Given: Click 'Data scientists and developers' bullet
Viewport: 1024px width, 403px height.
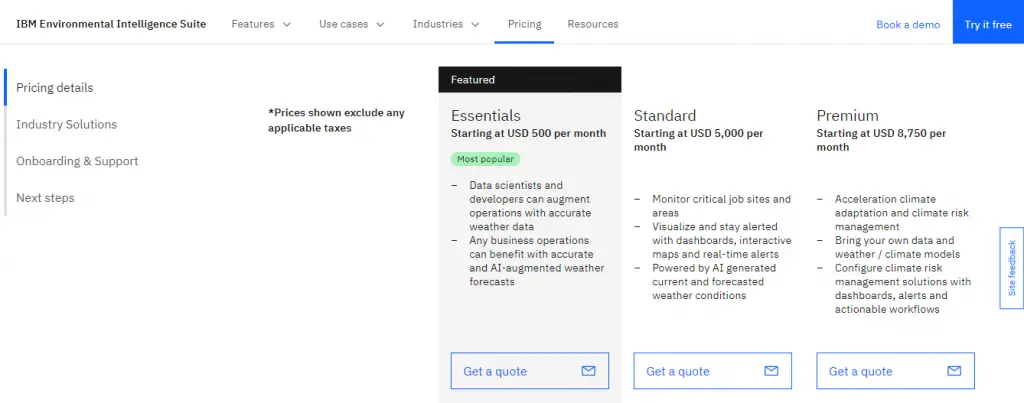Looking at the screenshot, I should click(530, 206).
